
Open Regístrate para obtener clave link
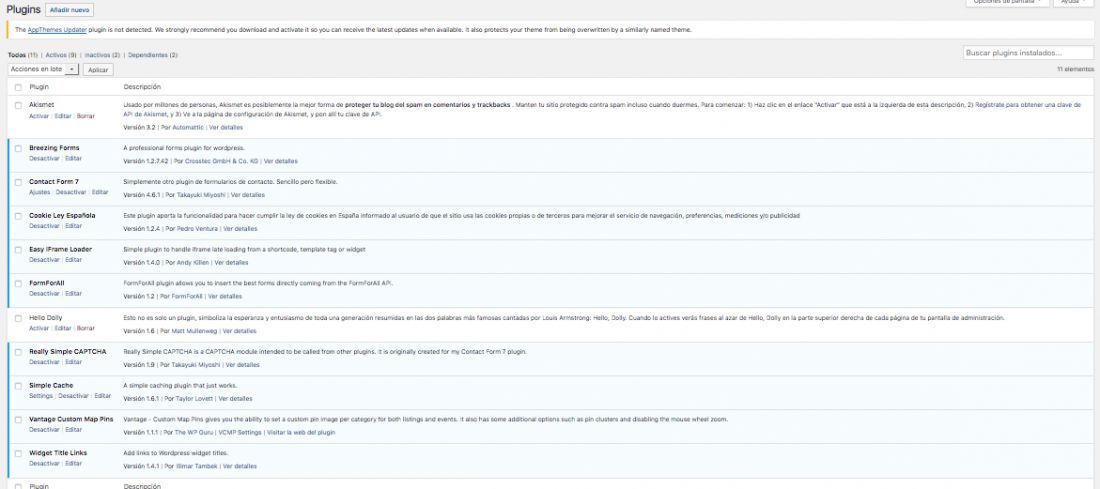(x=1028, y=105)
